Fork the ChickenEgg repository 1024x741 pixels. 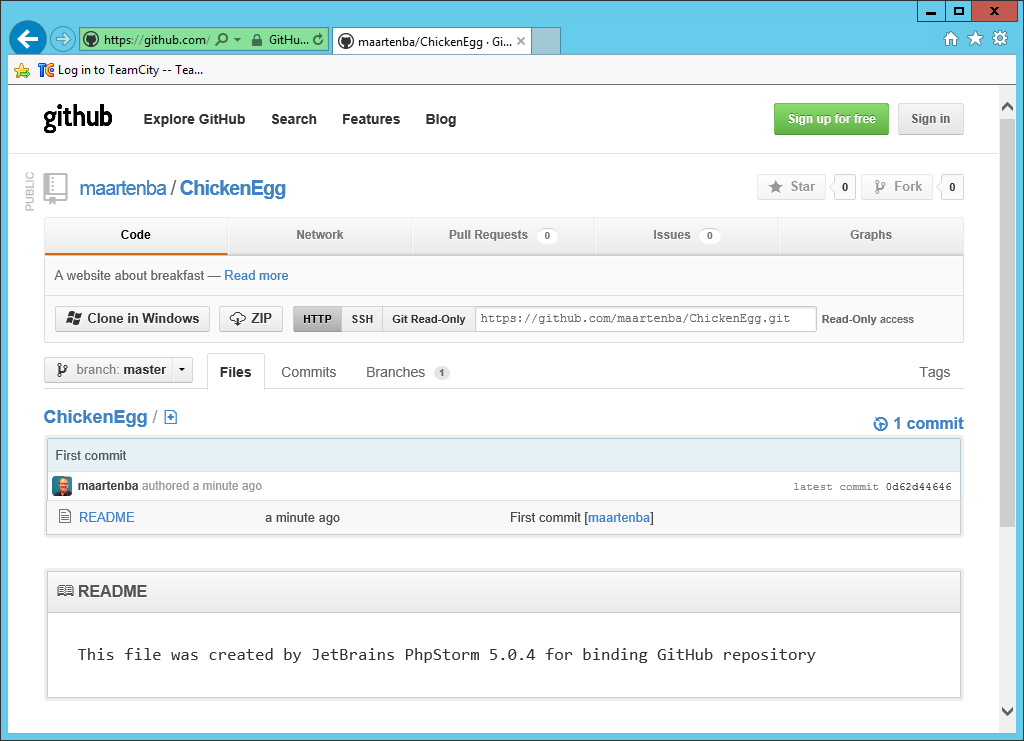pos(897,187)
